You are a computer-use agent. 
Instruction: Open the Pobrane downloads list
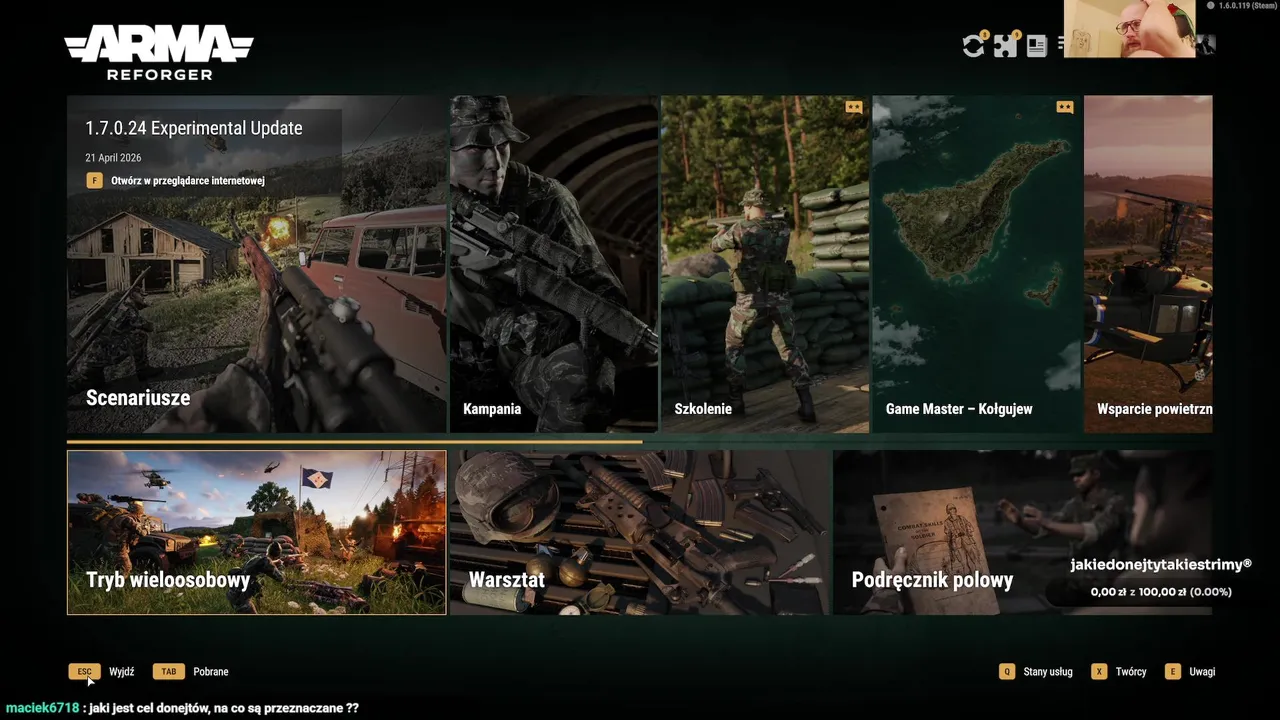[x=210, y=672]
